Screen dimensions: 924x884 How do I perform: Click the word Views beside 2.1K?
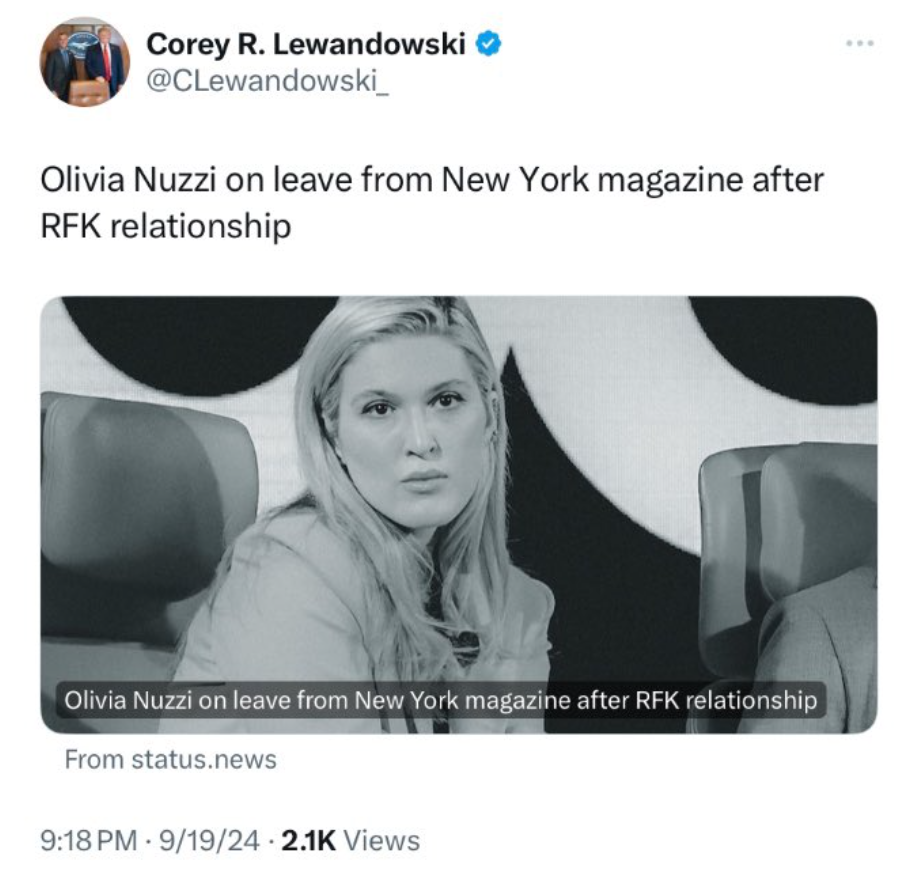coord(382,840)
